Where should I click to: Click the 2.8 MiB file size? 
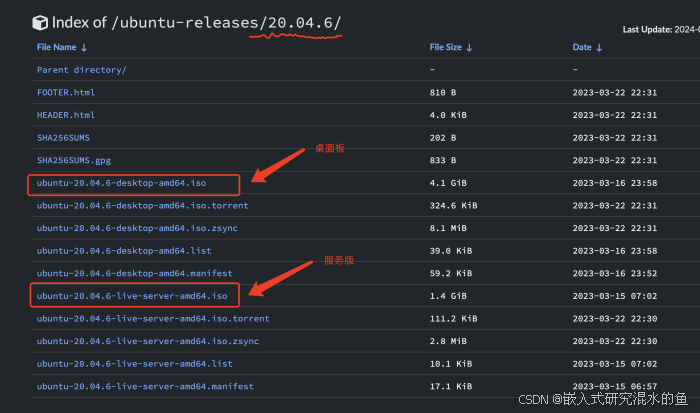pyautogui.click(x=448, y=341)
